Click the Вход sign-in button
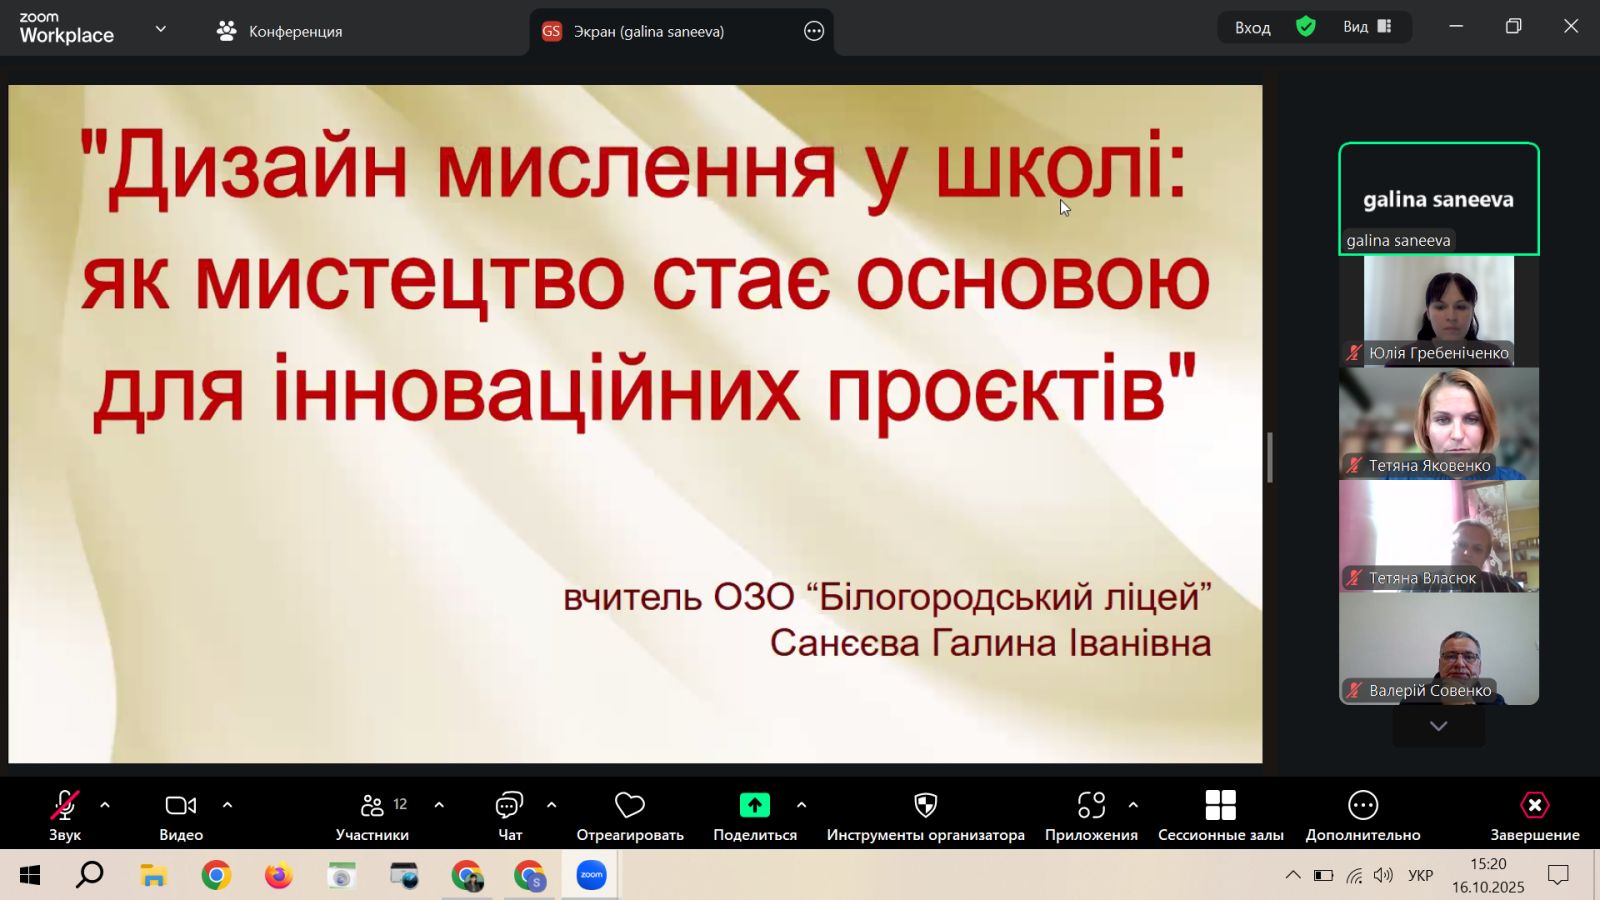This screenshot has height=900, width=1600. 1252,28
